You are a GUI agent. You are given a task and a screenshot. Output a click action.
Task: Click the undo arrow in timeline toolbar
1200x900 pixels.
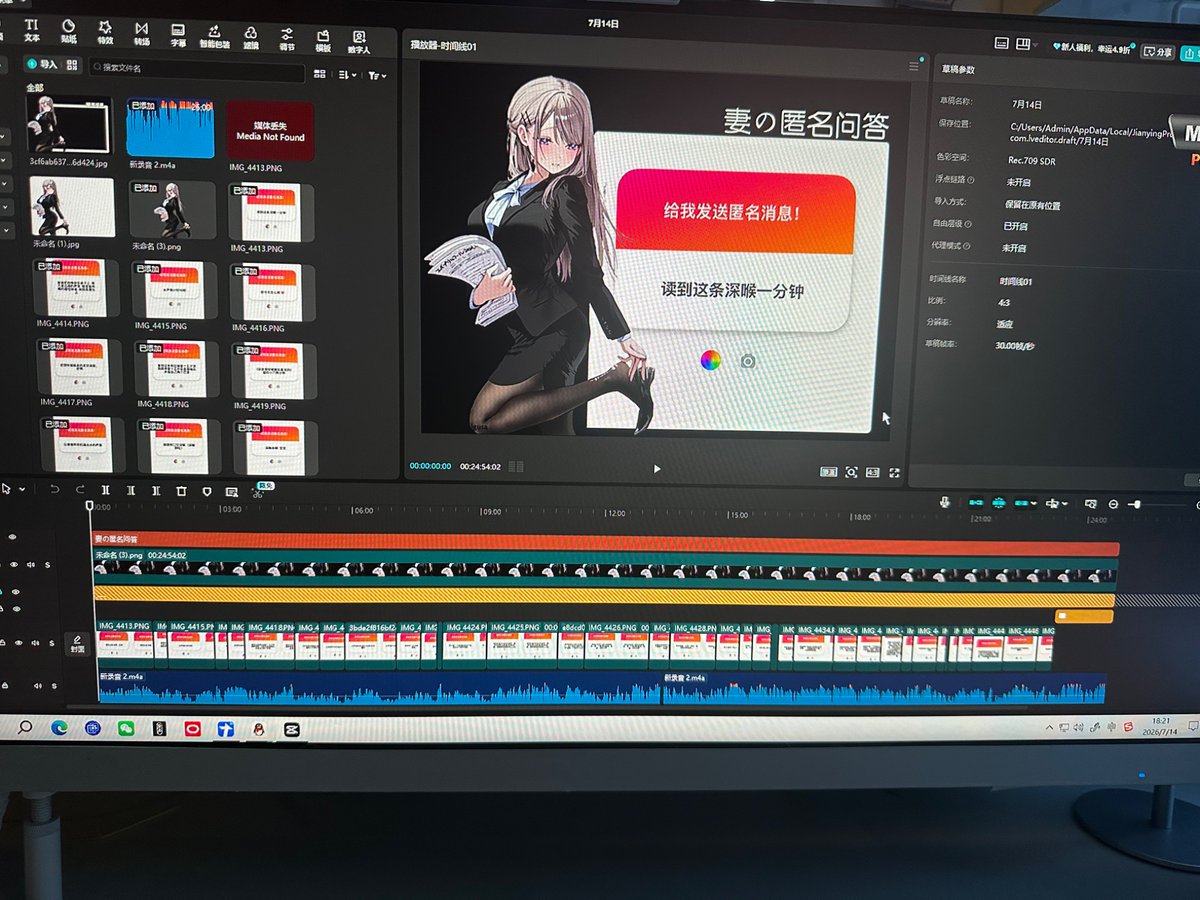[x=54, y=489]
